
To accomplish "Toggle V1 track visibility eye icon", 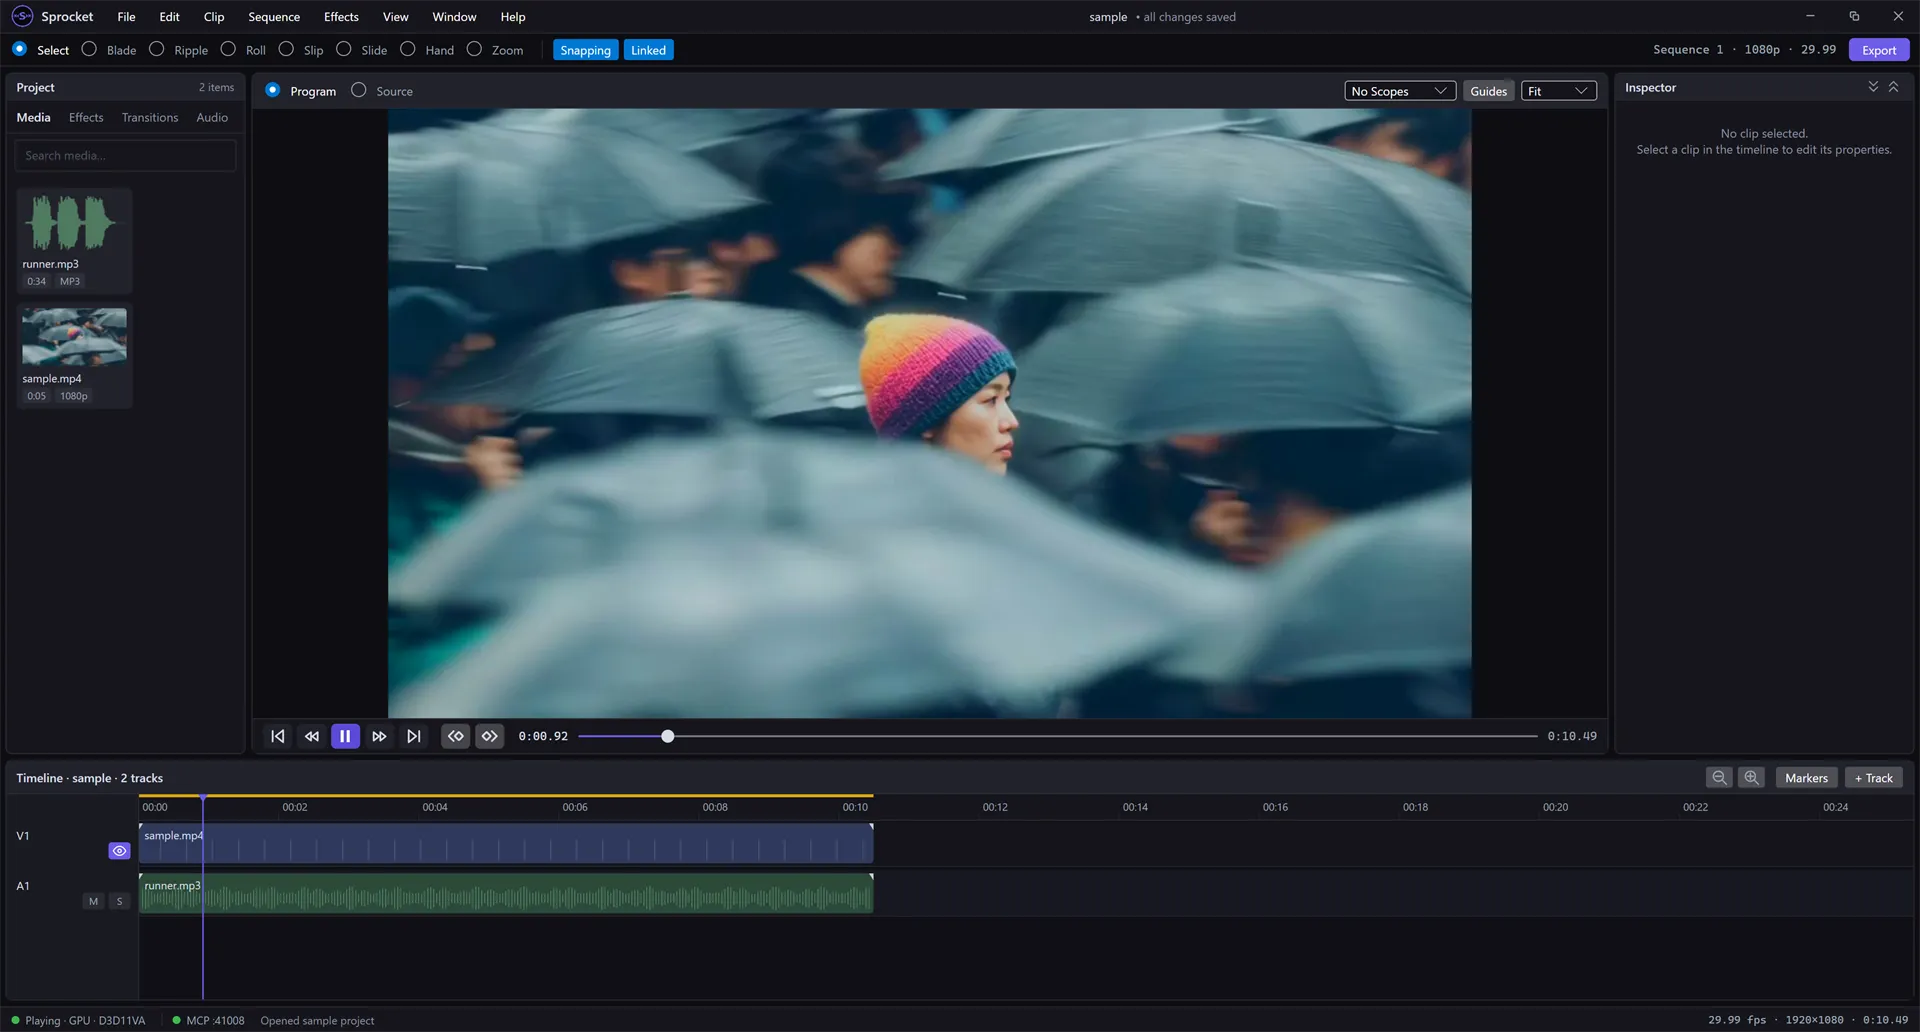I will pos(119,851).
